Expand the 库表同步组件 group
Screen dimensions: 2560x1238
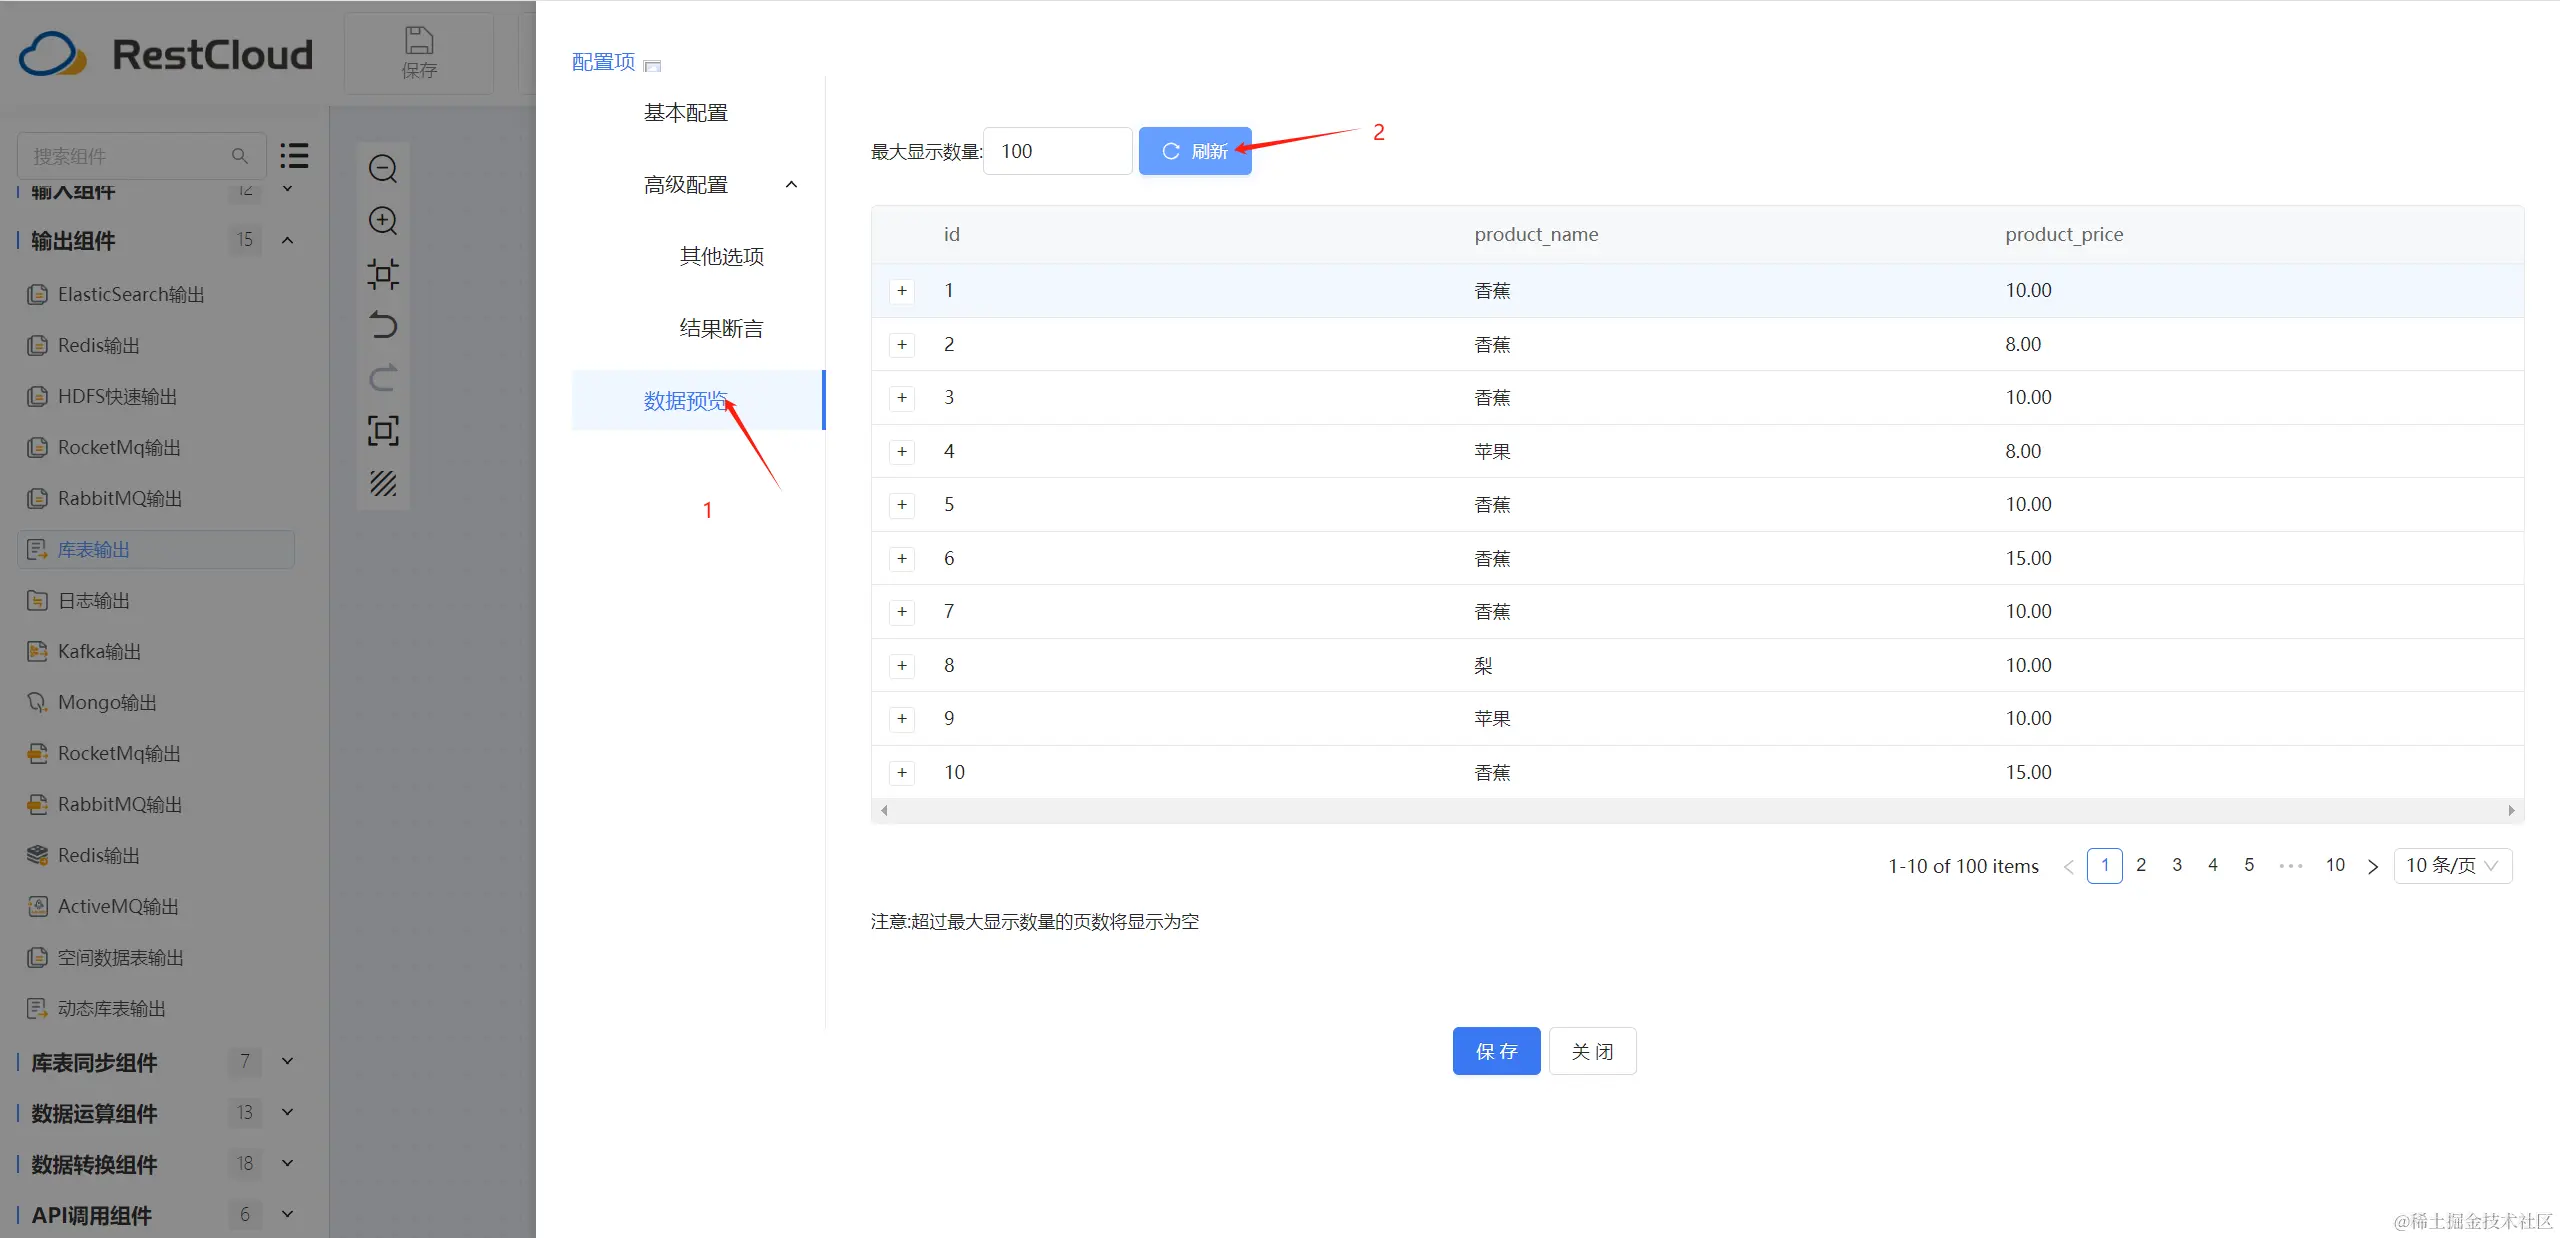[x=287, y=1061]
